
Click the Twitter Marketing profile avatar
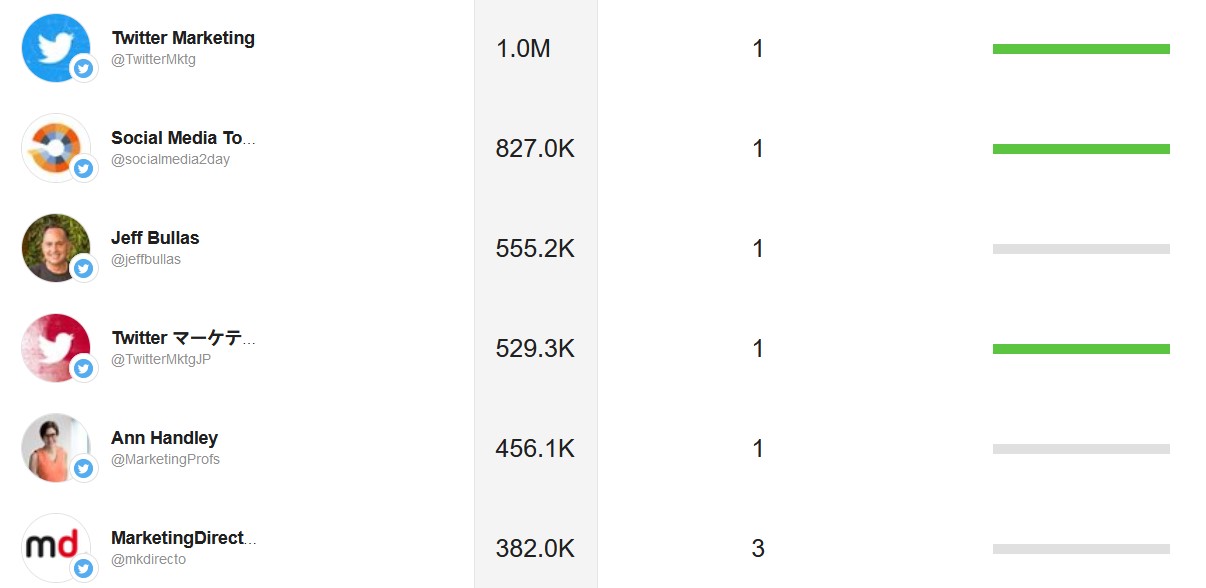pyautogui.click(x=56, y=48)
